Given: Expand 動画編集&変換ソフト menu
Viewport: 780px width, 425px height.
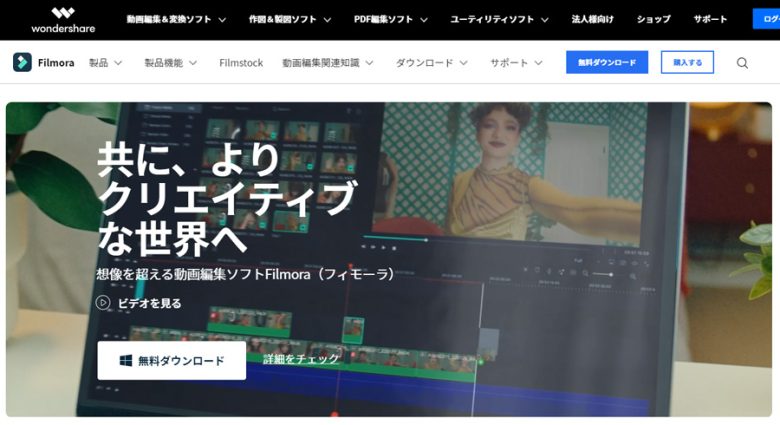Looking at the screenshot, I should click(x=176, y=19).
